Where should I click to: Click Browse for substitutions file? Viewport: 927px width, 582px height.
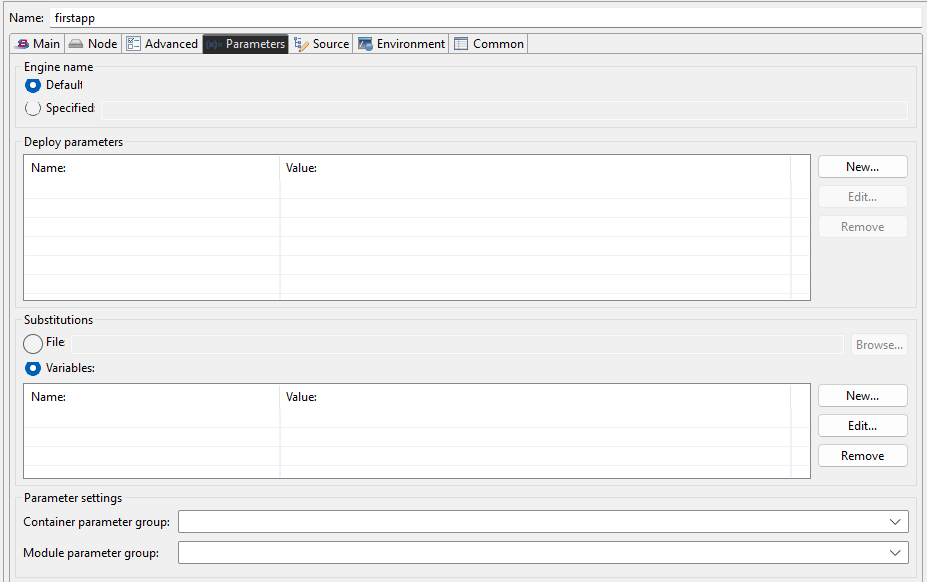[879, 345]
